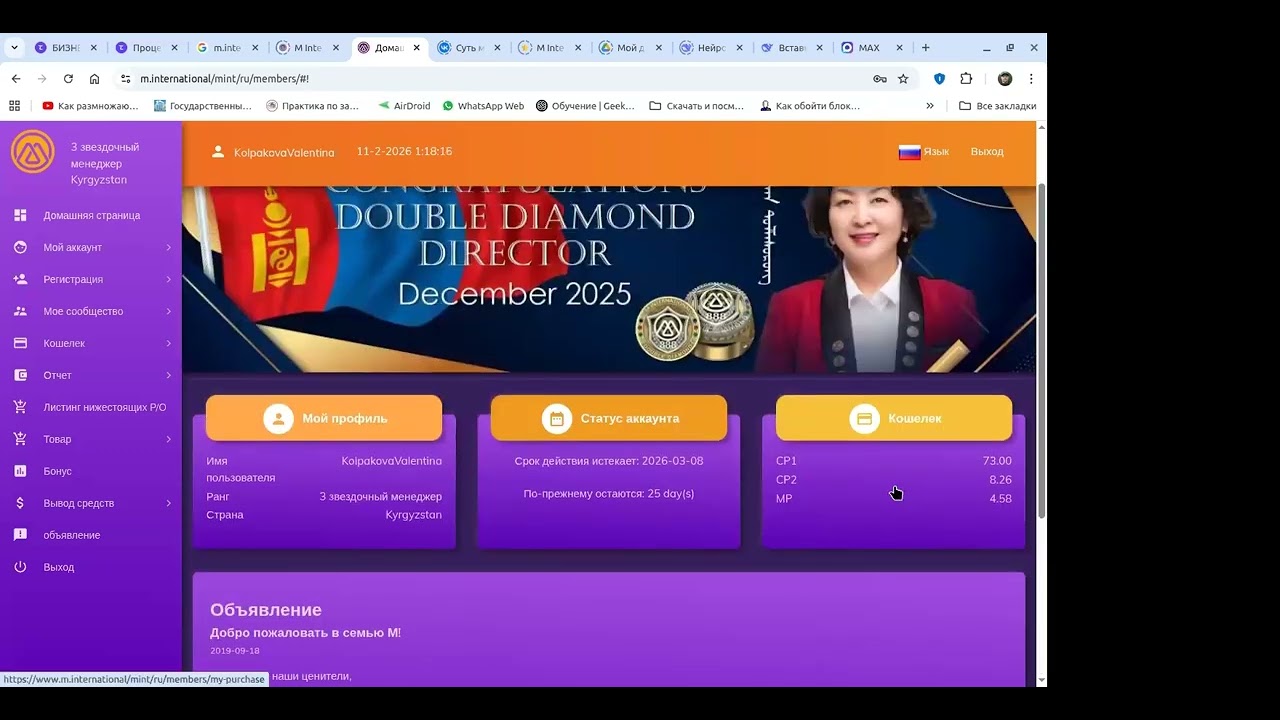Expand Мое сообщество submenu arrow

168,311
